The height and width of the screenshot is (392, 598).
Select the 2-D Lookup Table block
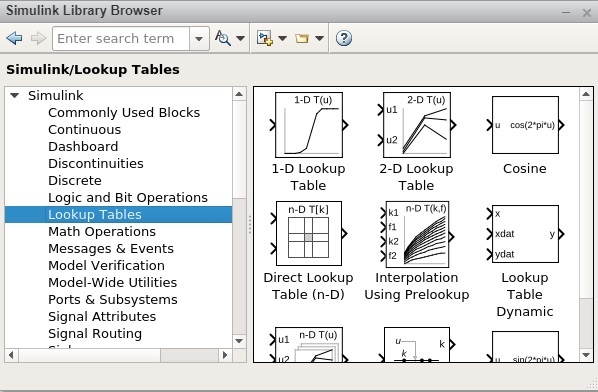(x=416, y=125)
